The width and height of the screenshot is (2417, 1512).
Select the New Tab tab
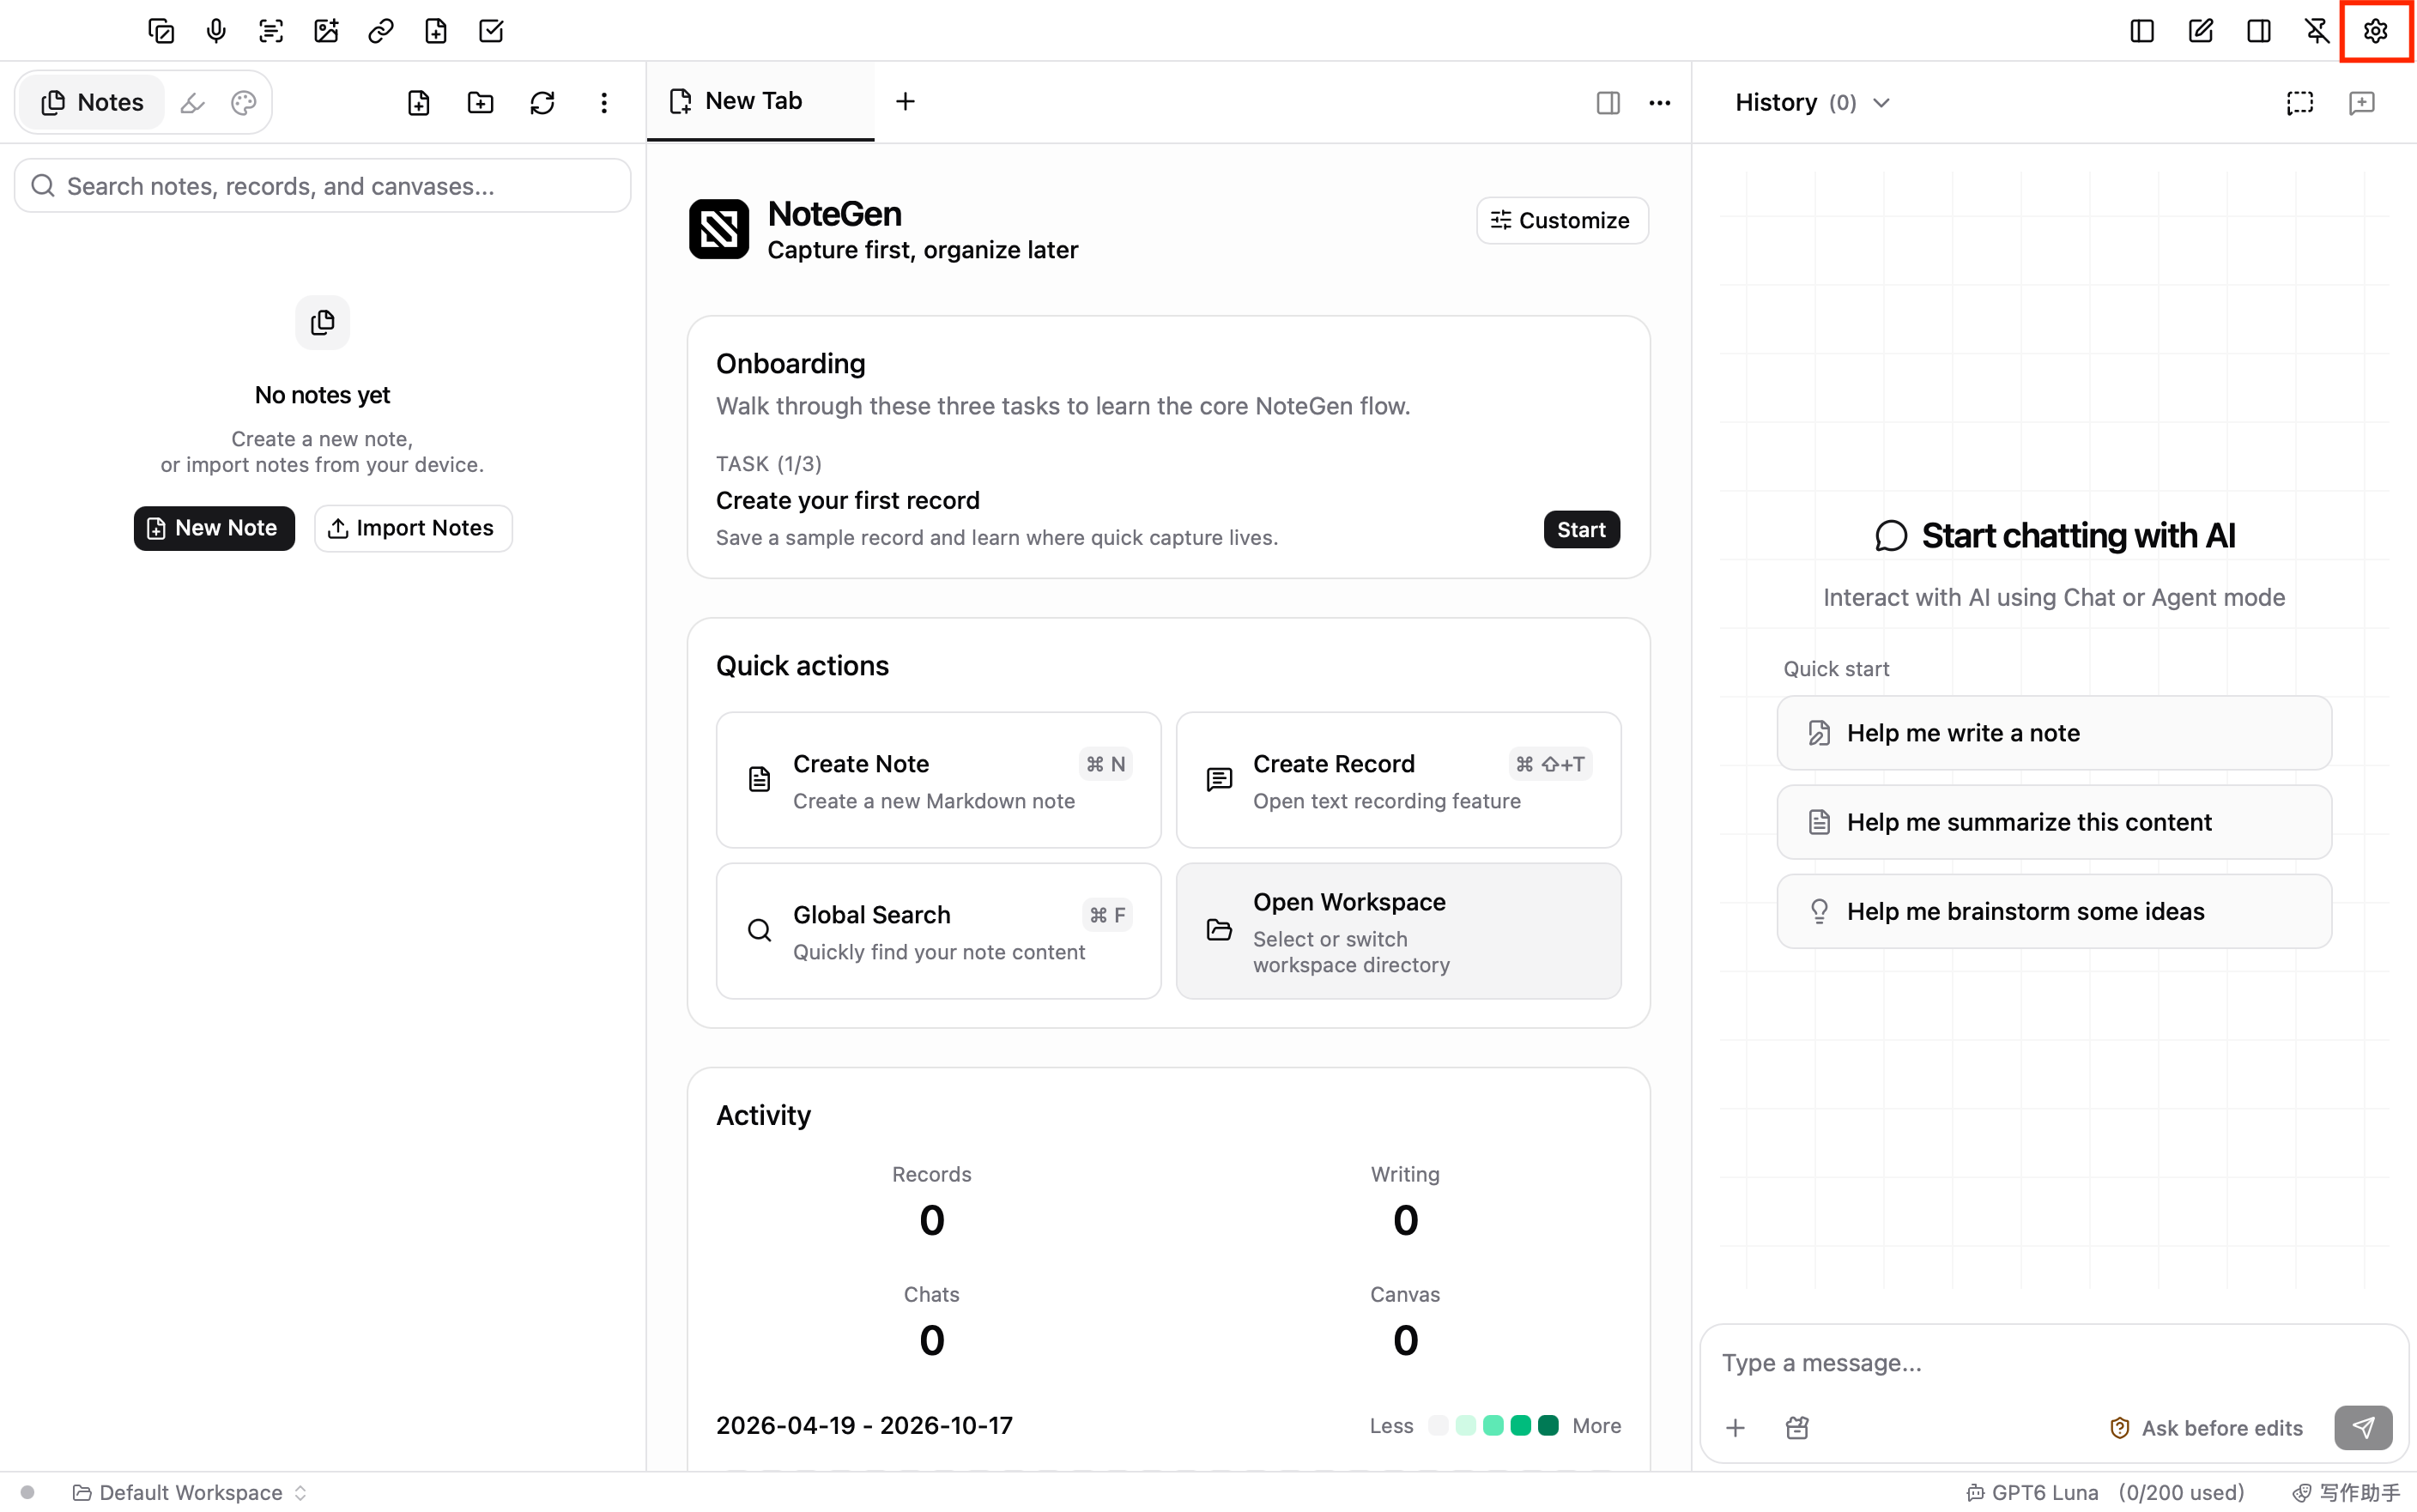(x=760, y=101)
